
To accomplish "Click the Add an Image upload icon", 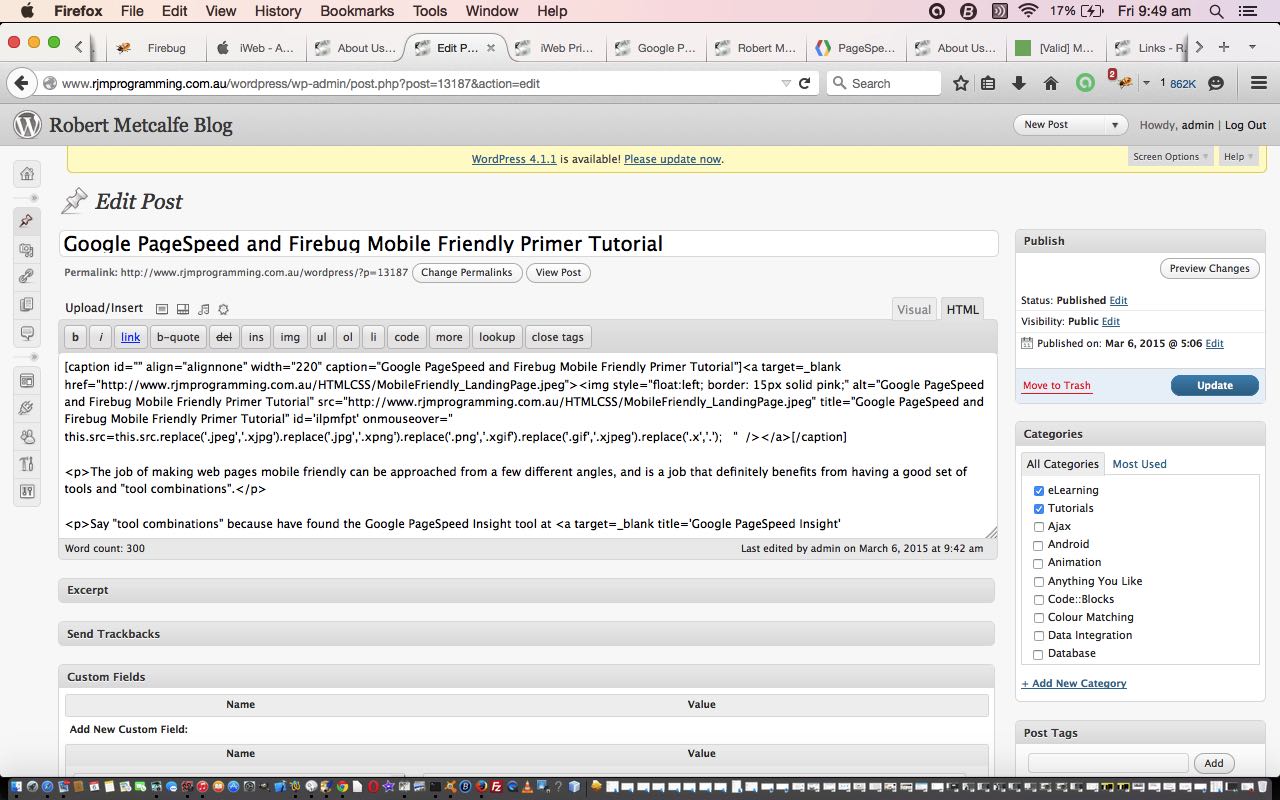I will pyautogui.click(x=162, y=309).
